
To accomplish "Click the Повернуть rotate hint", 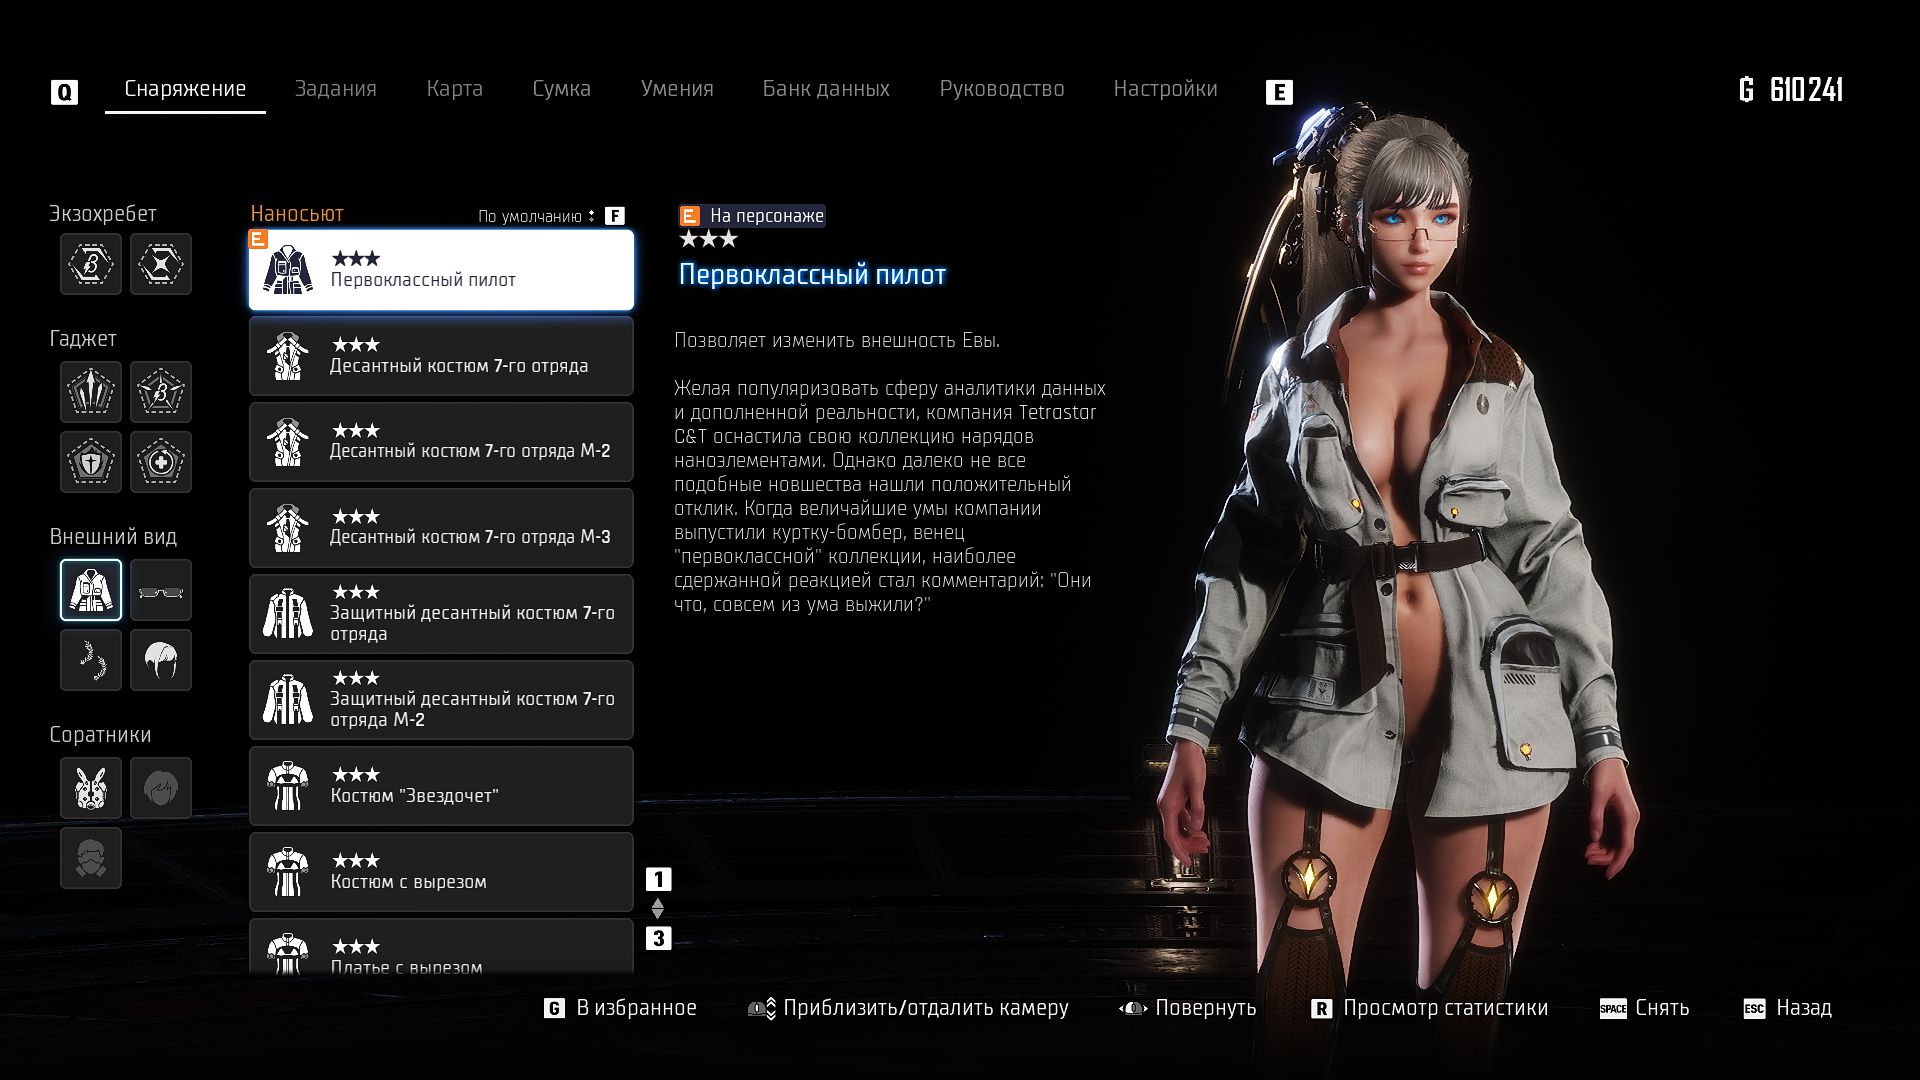I will coord(1188,1008).
